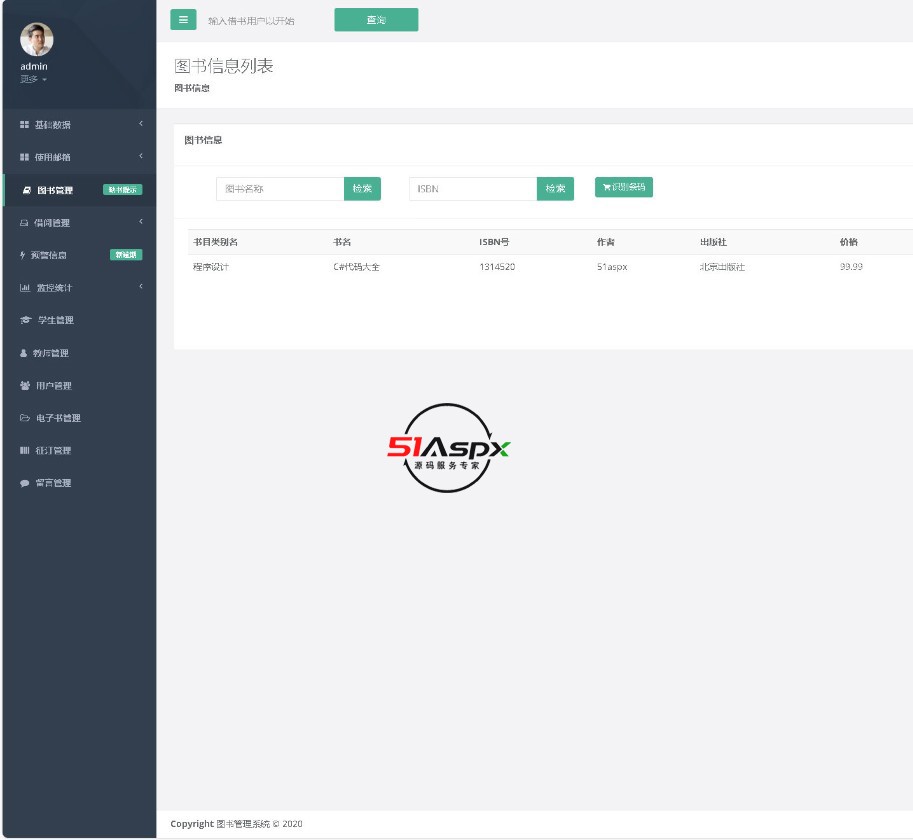Click the 价格 column header
This screenshot has height=840, width=913.
pyautogui.click(x=848, y=242)
